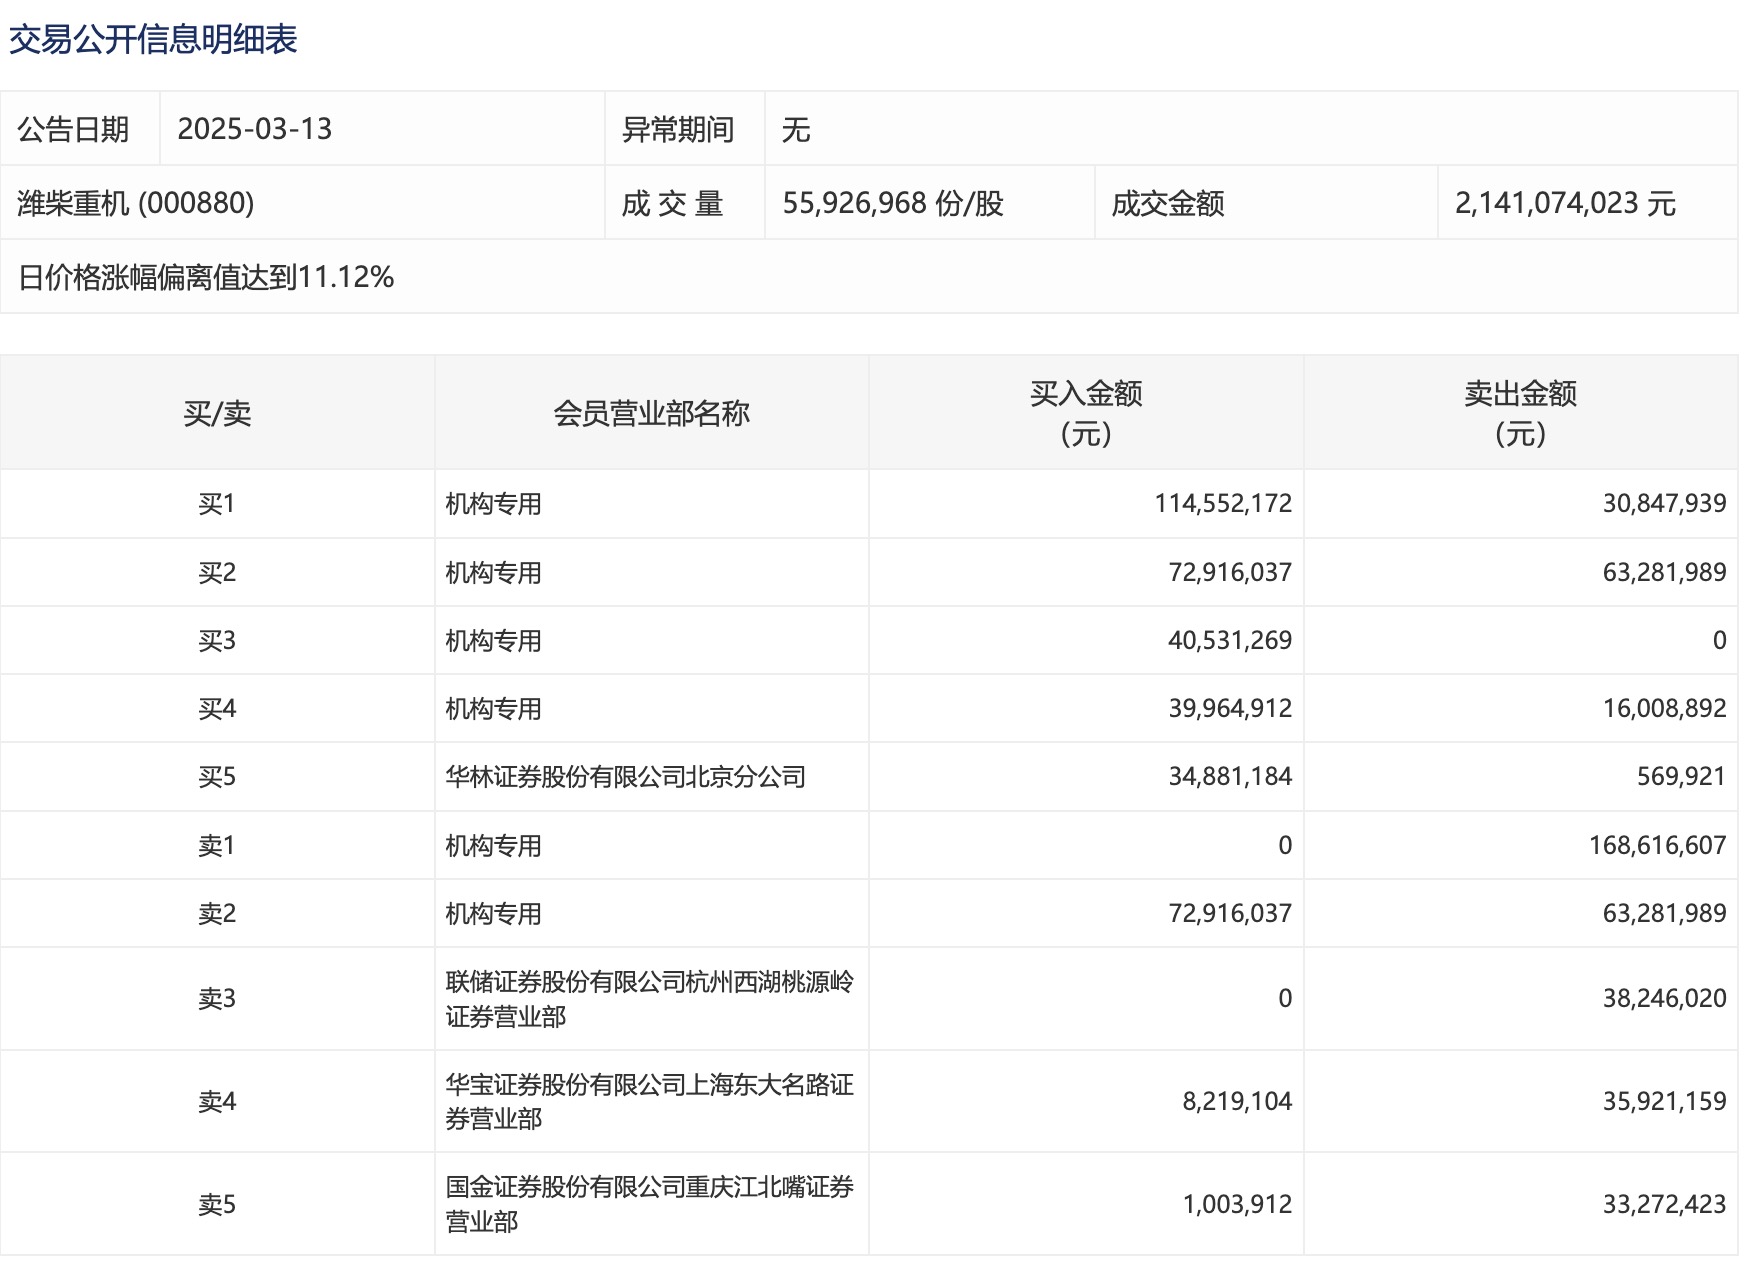Click amount 2,141,074,023 元
The image size is (1760, 1276).
pyautogui.click(x=1565, y=203)
